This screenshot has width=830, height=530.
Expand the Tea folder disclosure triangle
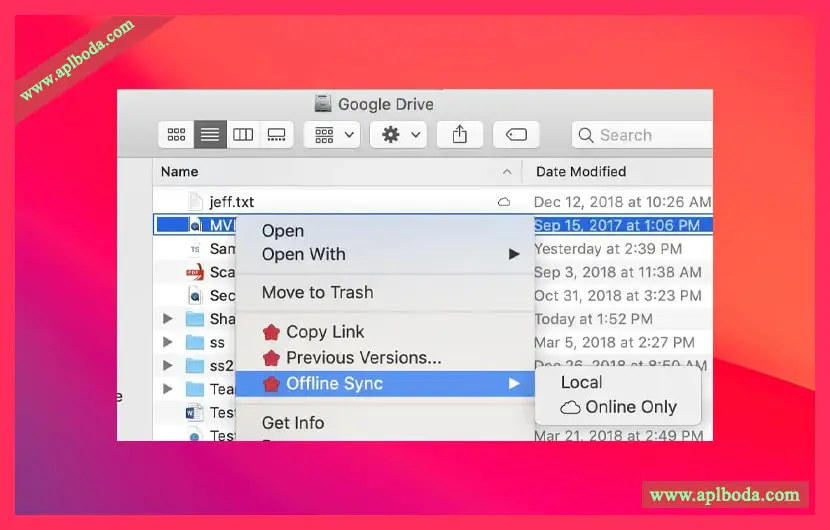click(168, 389)
